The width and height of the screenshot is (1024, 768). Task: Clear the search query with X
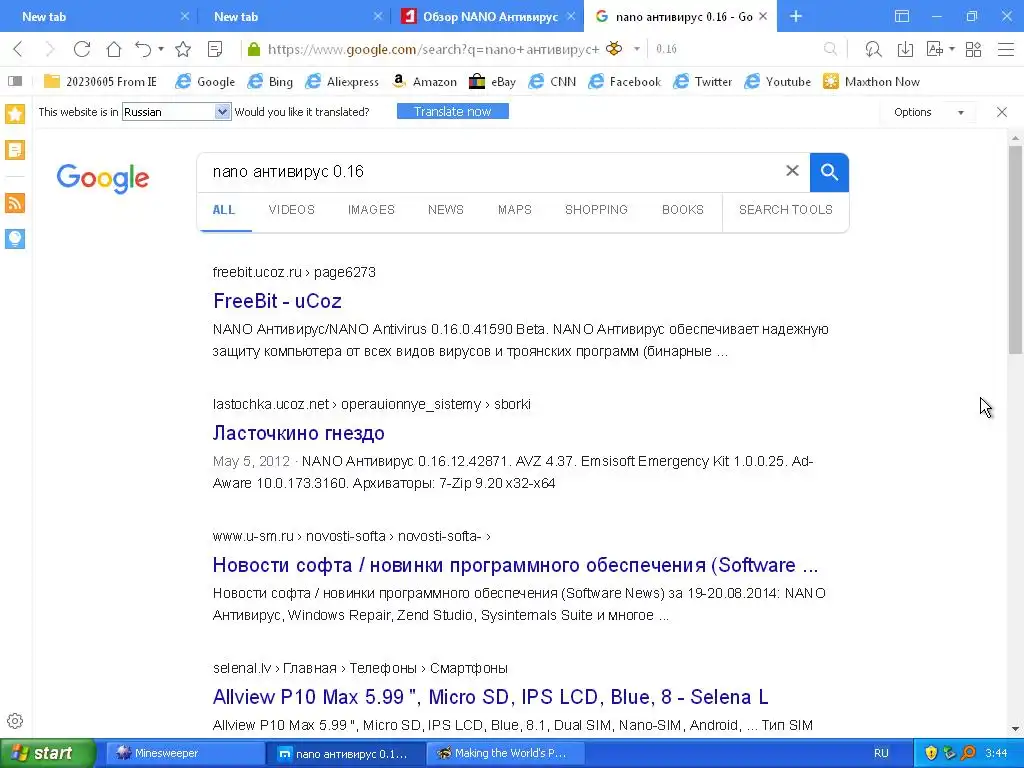(x=792, y=171)
